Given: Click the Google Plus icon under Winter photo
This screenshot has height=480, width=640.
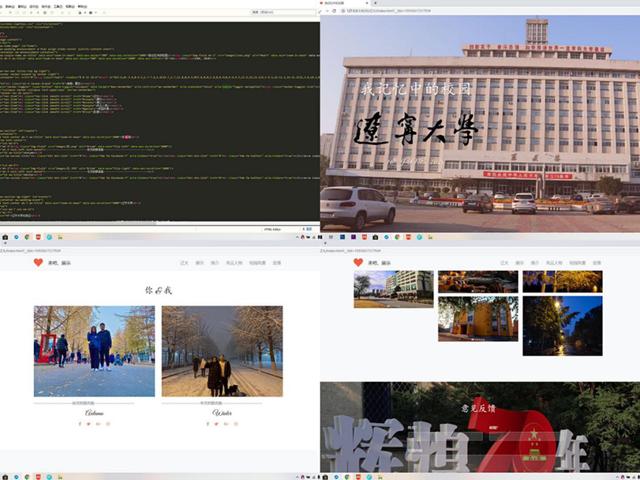Looking at the screenshot, I should [x=226, y=424].
